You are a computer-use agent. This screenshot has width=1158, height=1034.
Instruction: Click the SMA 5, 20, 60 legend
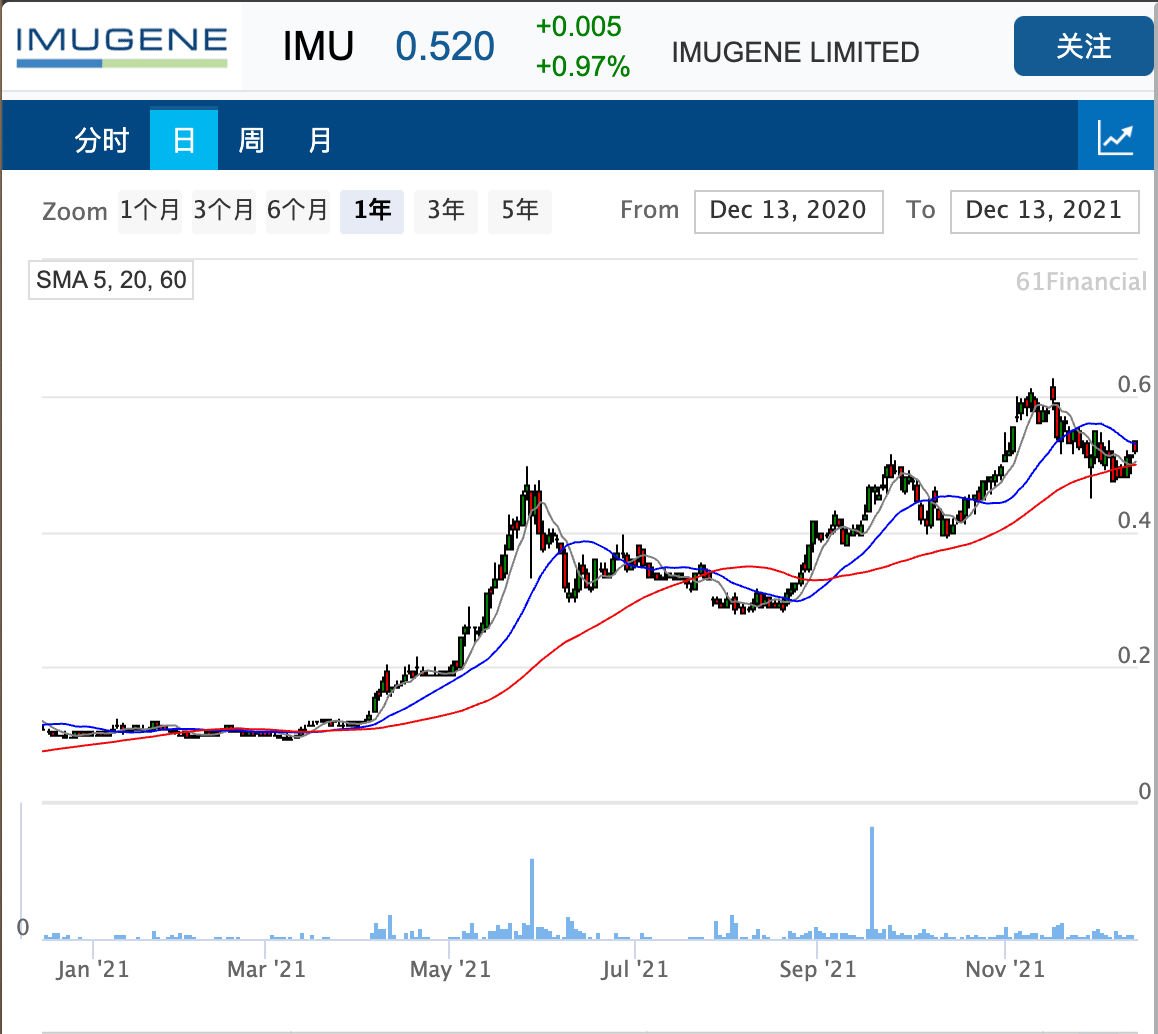pos(111,280)
